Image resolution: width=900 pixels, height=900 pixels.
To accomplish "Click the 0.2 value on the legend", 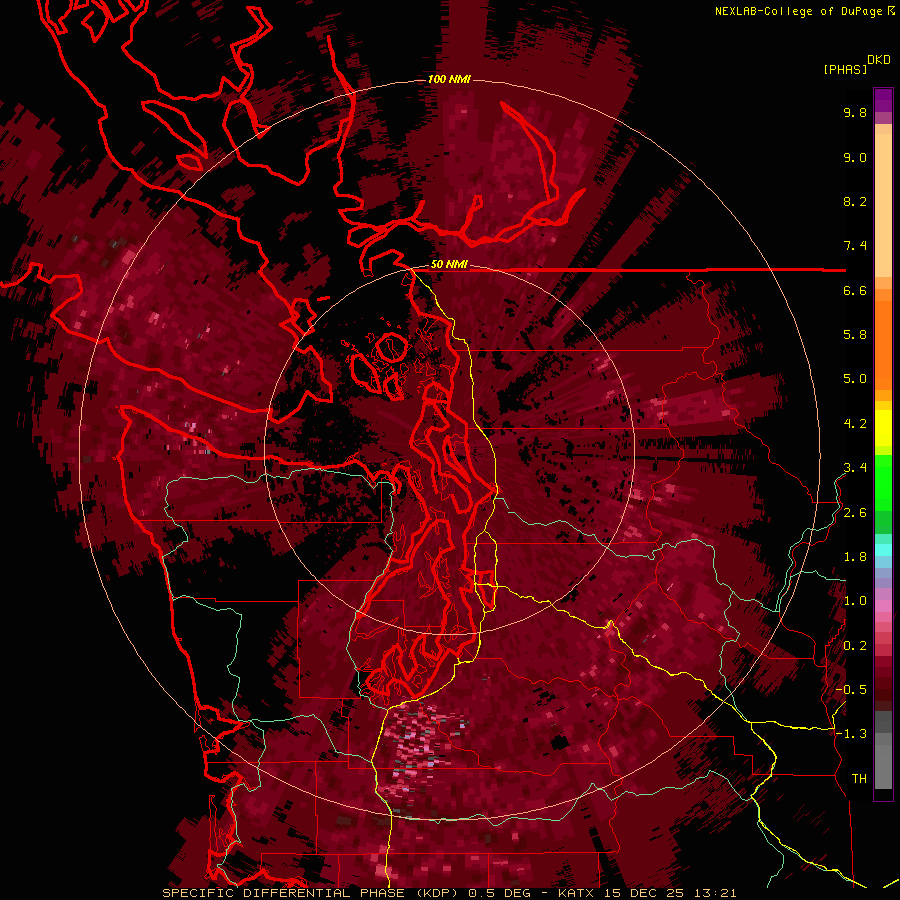I will [855, 646].
